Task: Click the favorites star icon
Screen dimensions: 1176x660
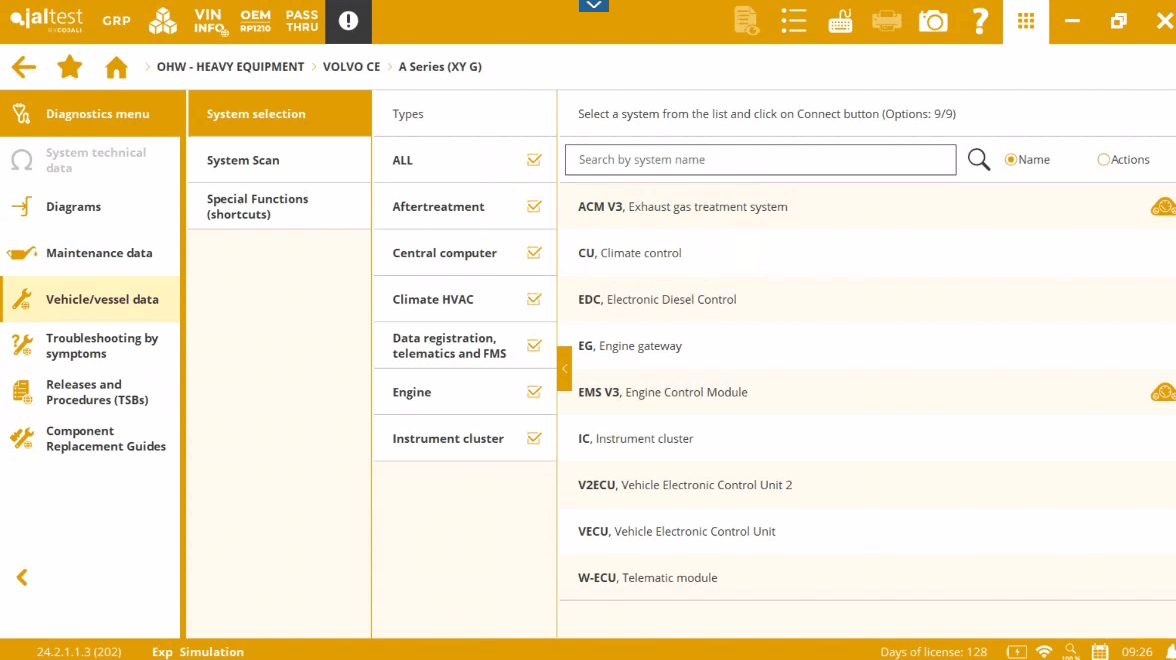Action: pyautogui.click(x=70, y=67)
